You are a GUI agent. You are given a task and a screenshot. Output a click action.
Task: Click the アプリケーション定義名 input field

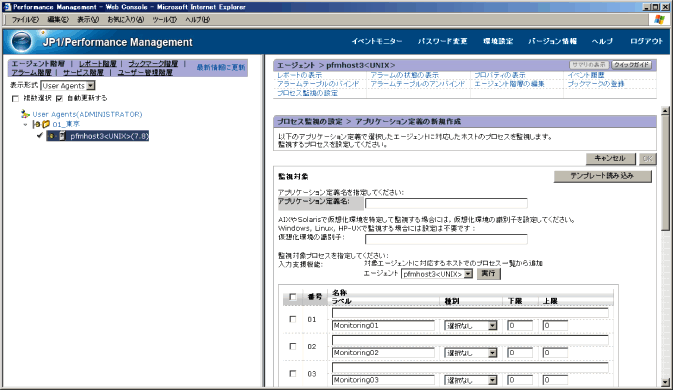[x=446, y=203]
